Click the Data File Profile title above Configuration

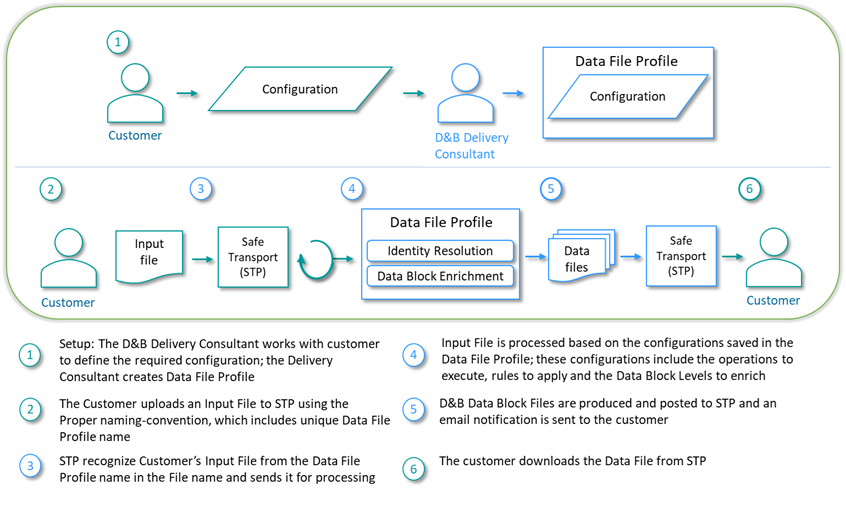click(626, 61)
